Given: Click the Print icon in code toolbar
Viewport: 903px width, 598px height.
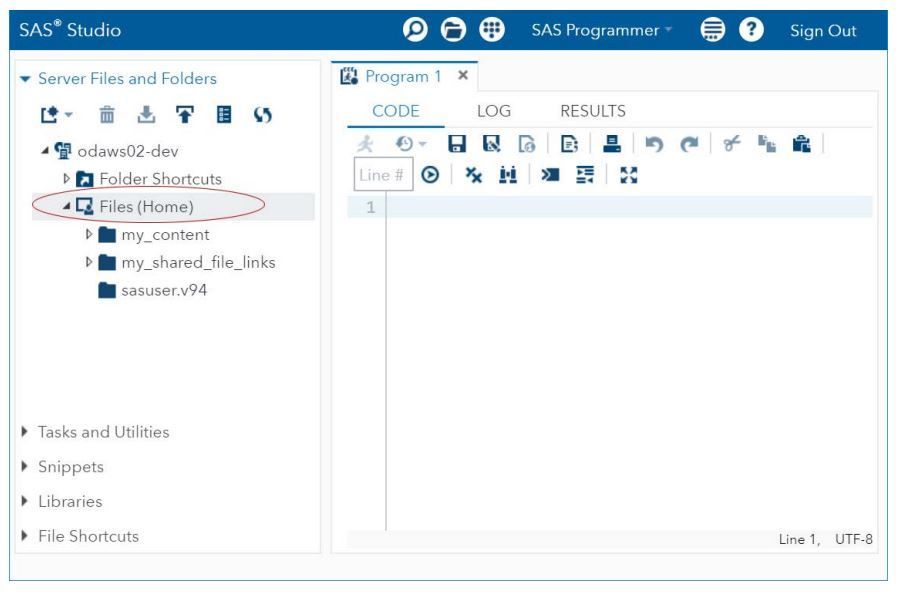Looking at the screenshot, I should point(612,143).
